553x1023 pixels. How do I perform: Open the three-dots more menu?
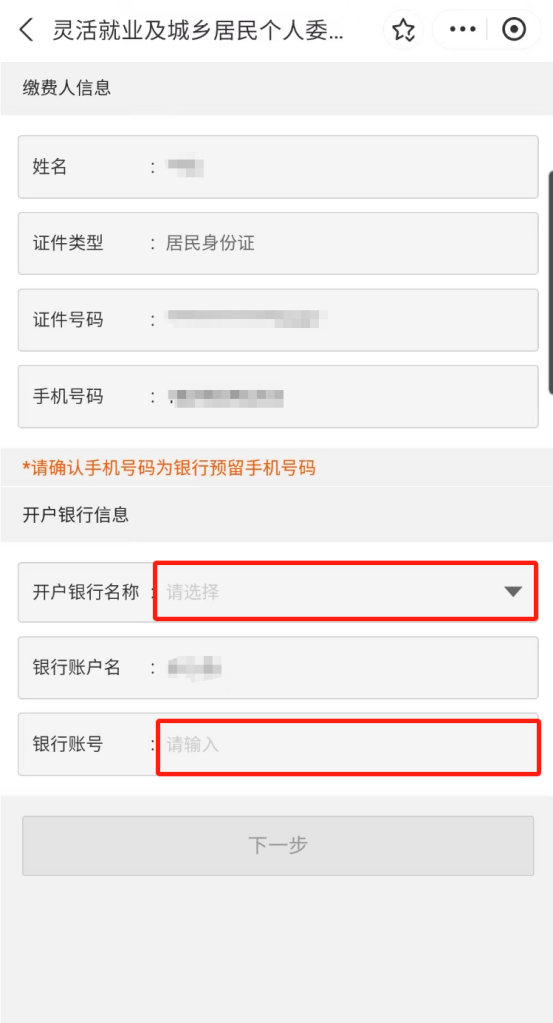(463, 30)
